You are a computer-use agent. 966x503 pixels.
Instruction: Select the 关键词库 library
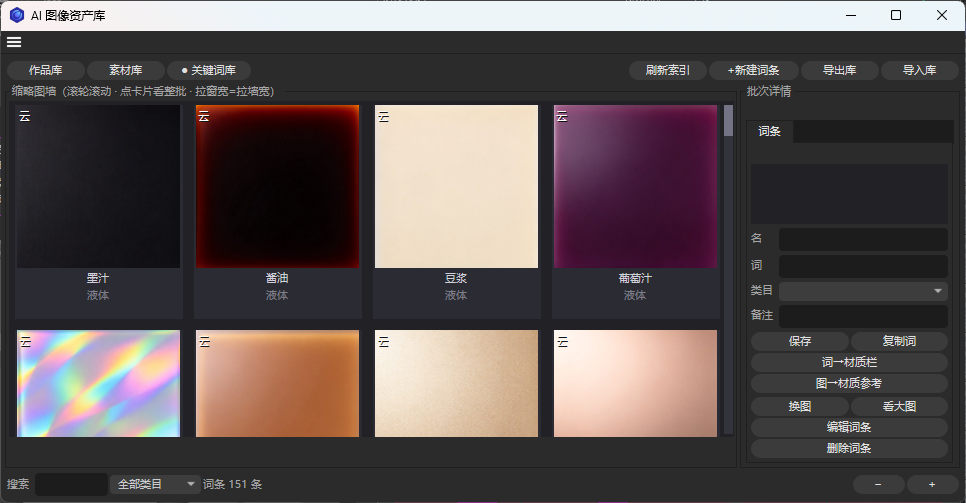[x=209, y=70]
